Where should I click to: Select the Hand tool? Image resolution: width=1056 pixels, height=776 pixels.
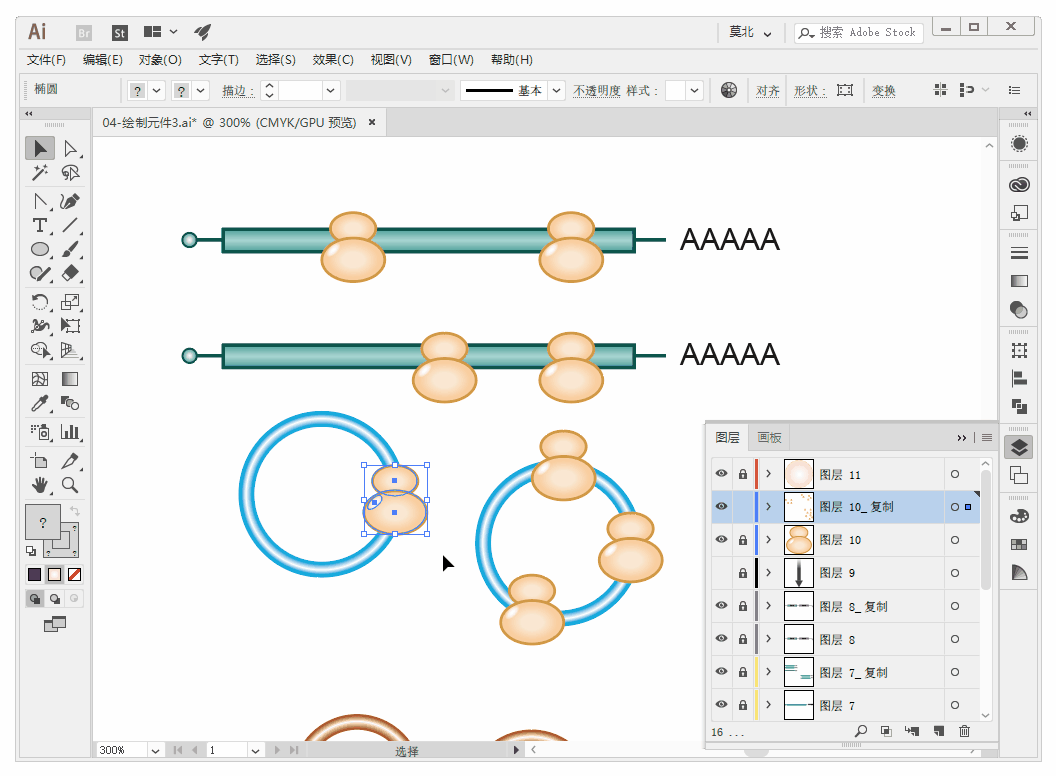pos(40,485)
